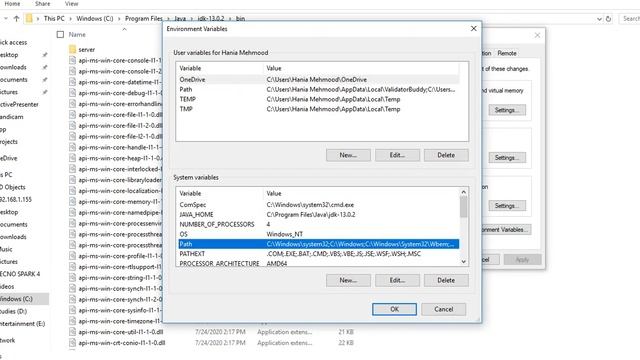Open the address bar history dropdown
The height and width of the screenshot is (360, 640).
599,19
